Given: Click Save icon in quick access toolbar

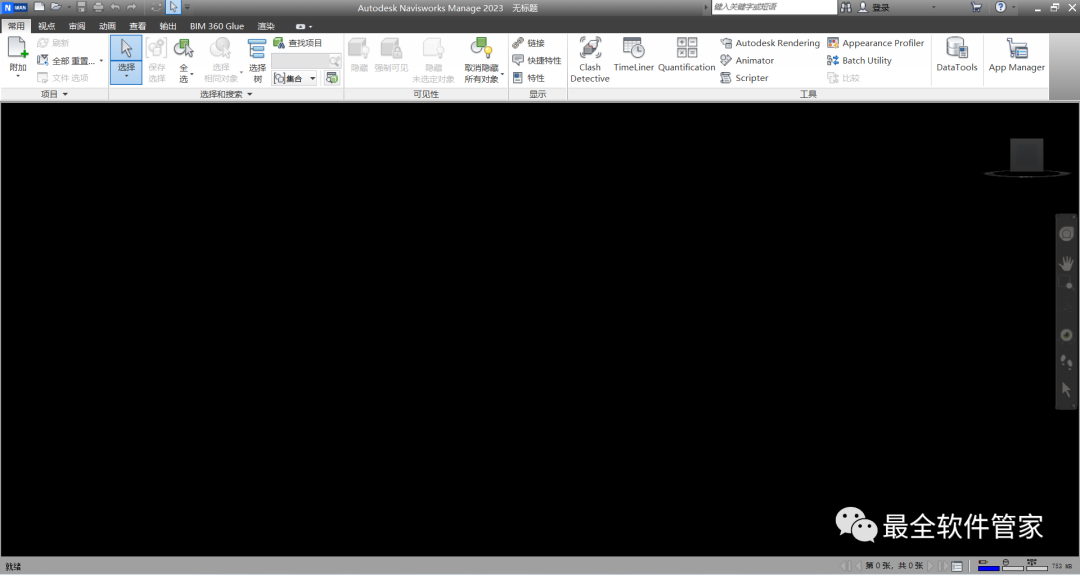Looking at the screenshot, I should point(81,7).
